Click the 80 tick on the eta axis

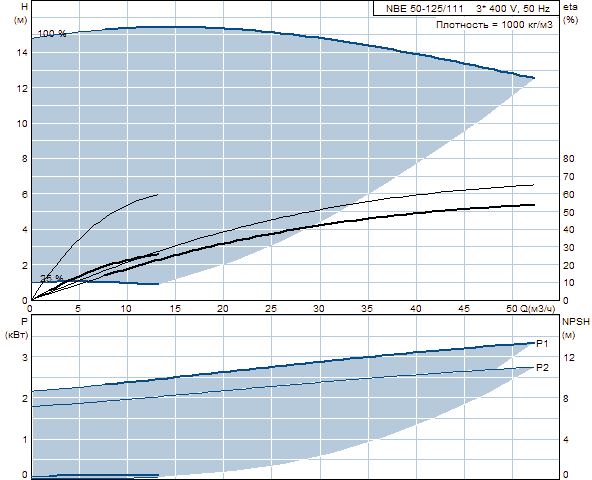[x=569, y=159]
